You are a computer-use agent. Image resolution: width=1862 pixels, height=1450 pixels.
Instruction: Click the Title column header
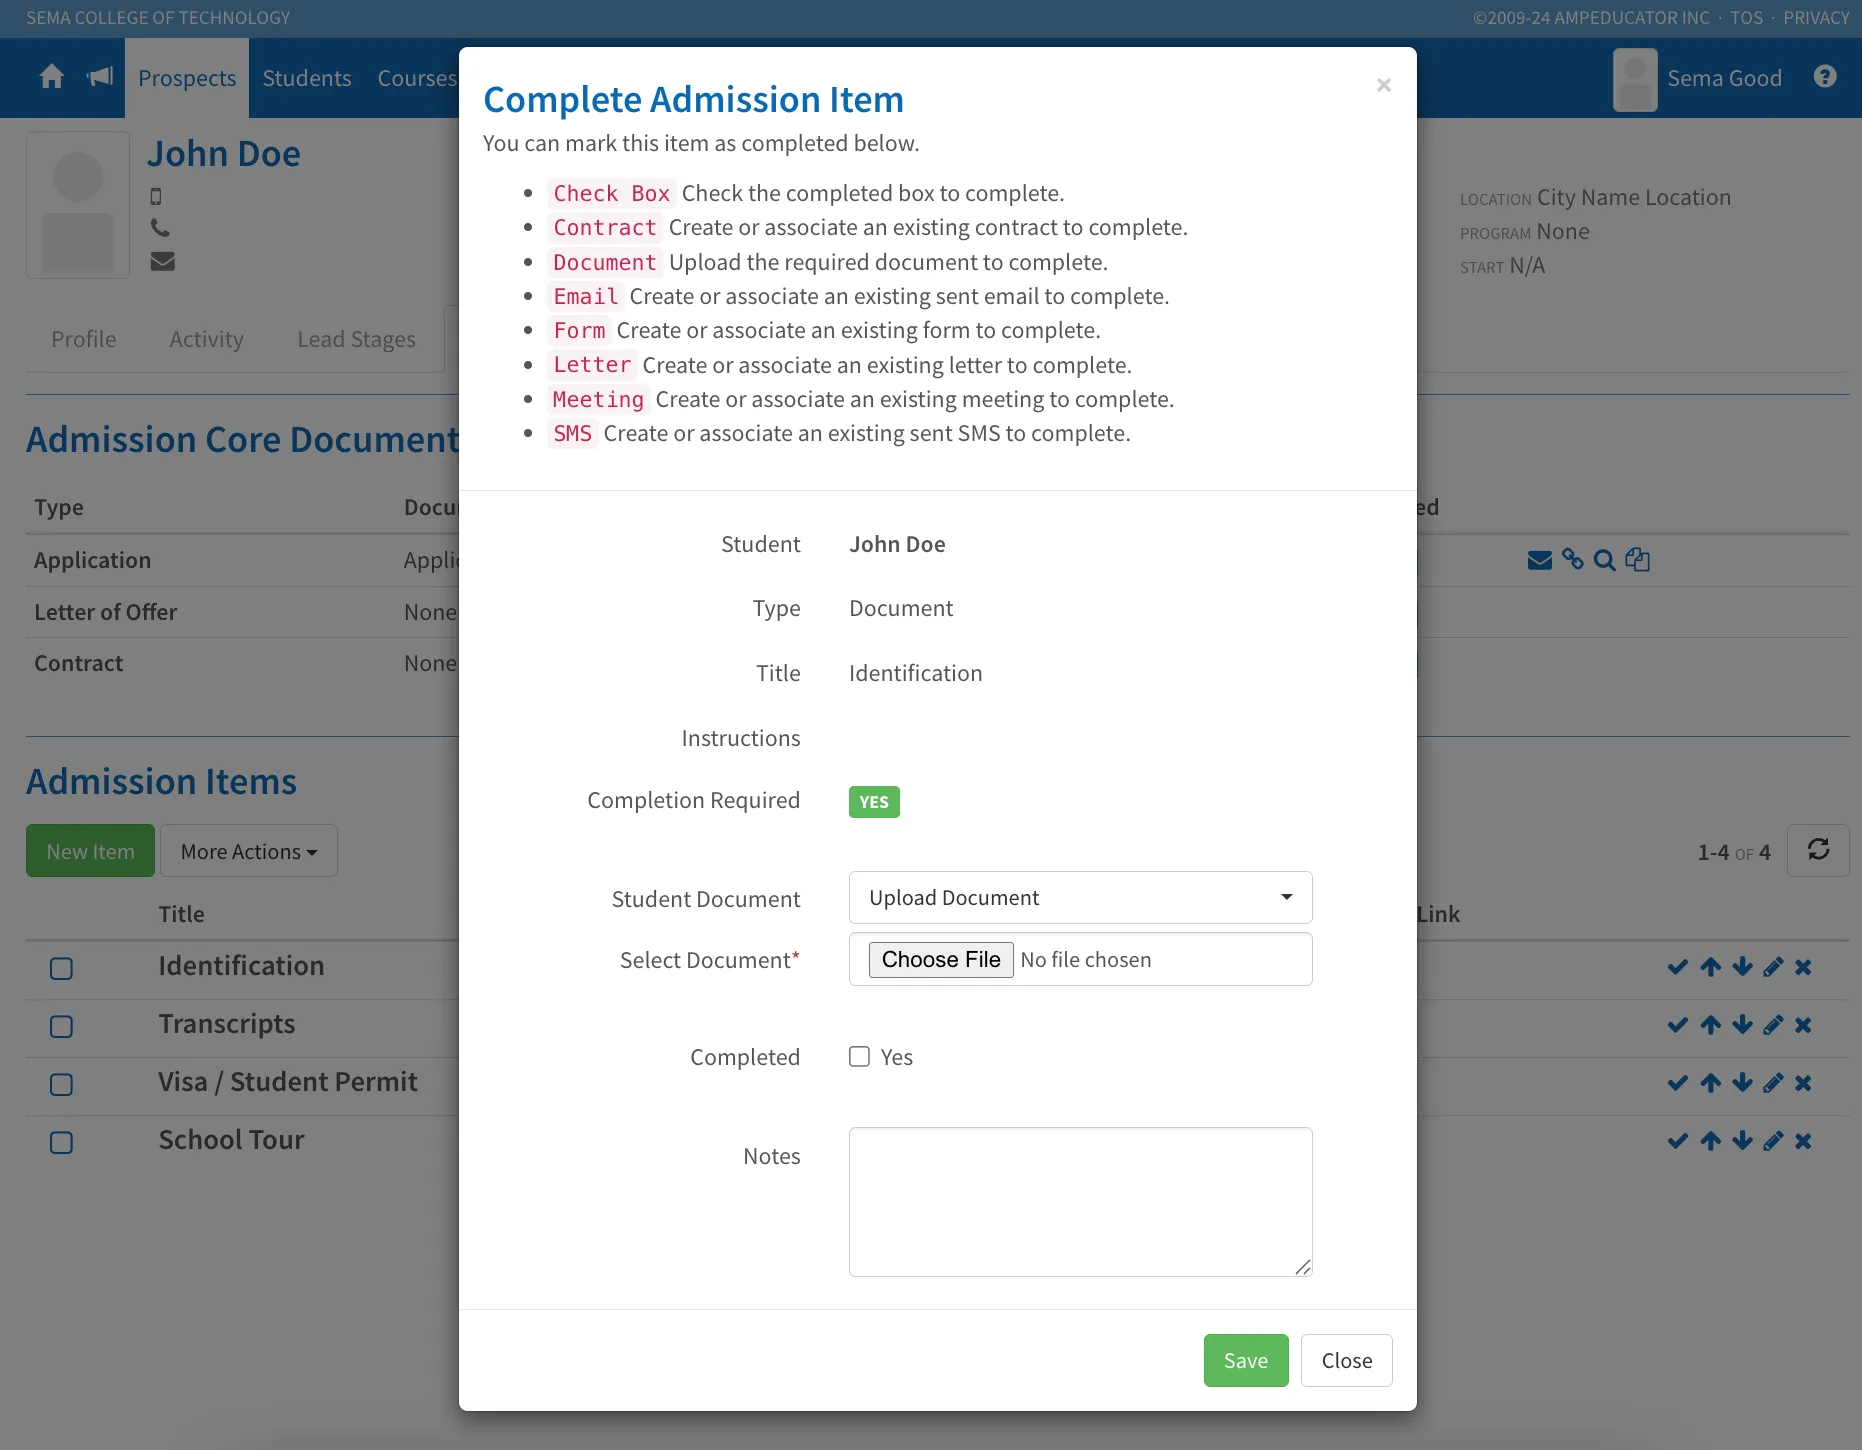click(x=181, y=914)
